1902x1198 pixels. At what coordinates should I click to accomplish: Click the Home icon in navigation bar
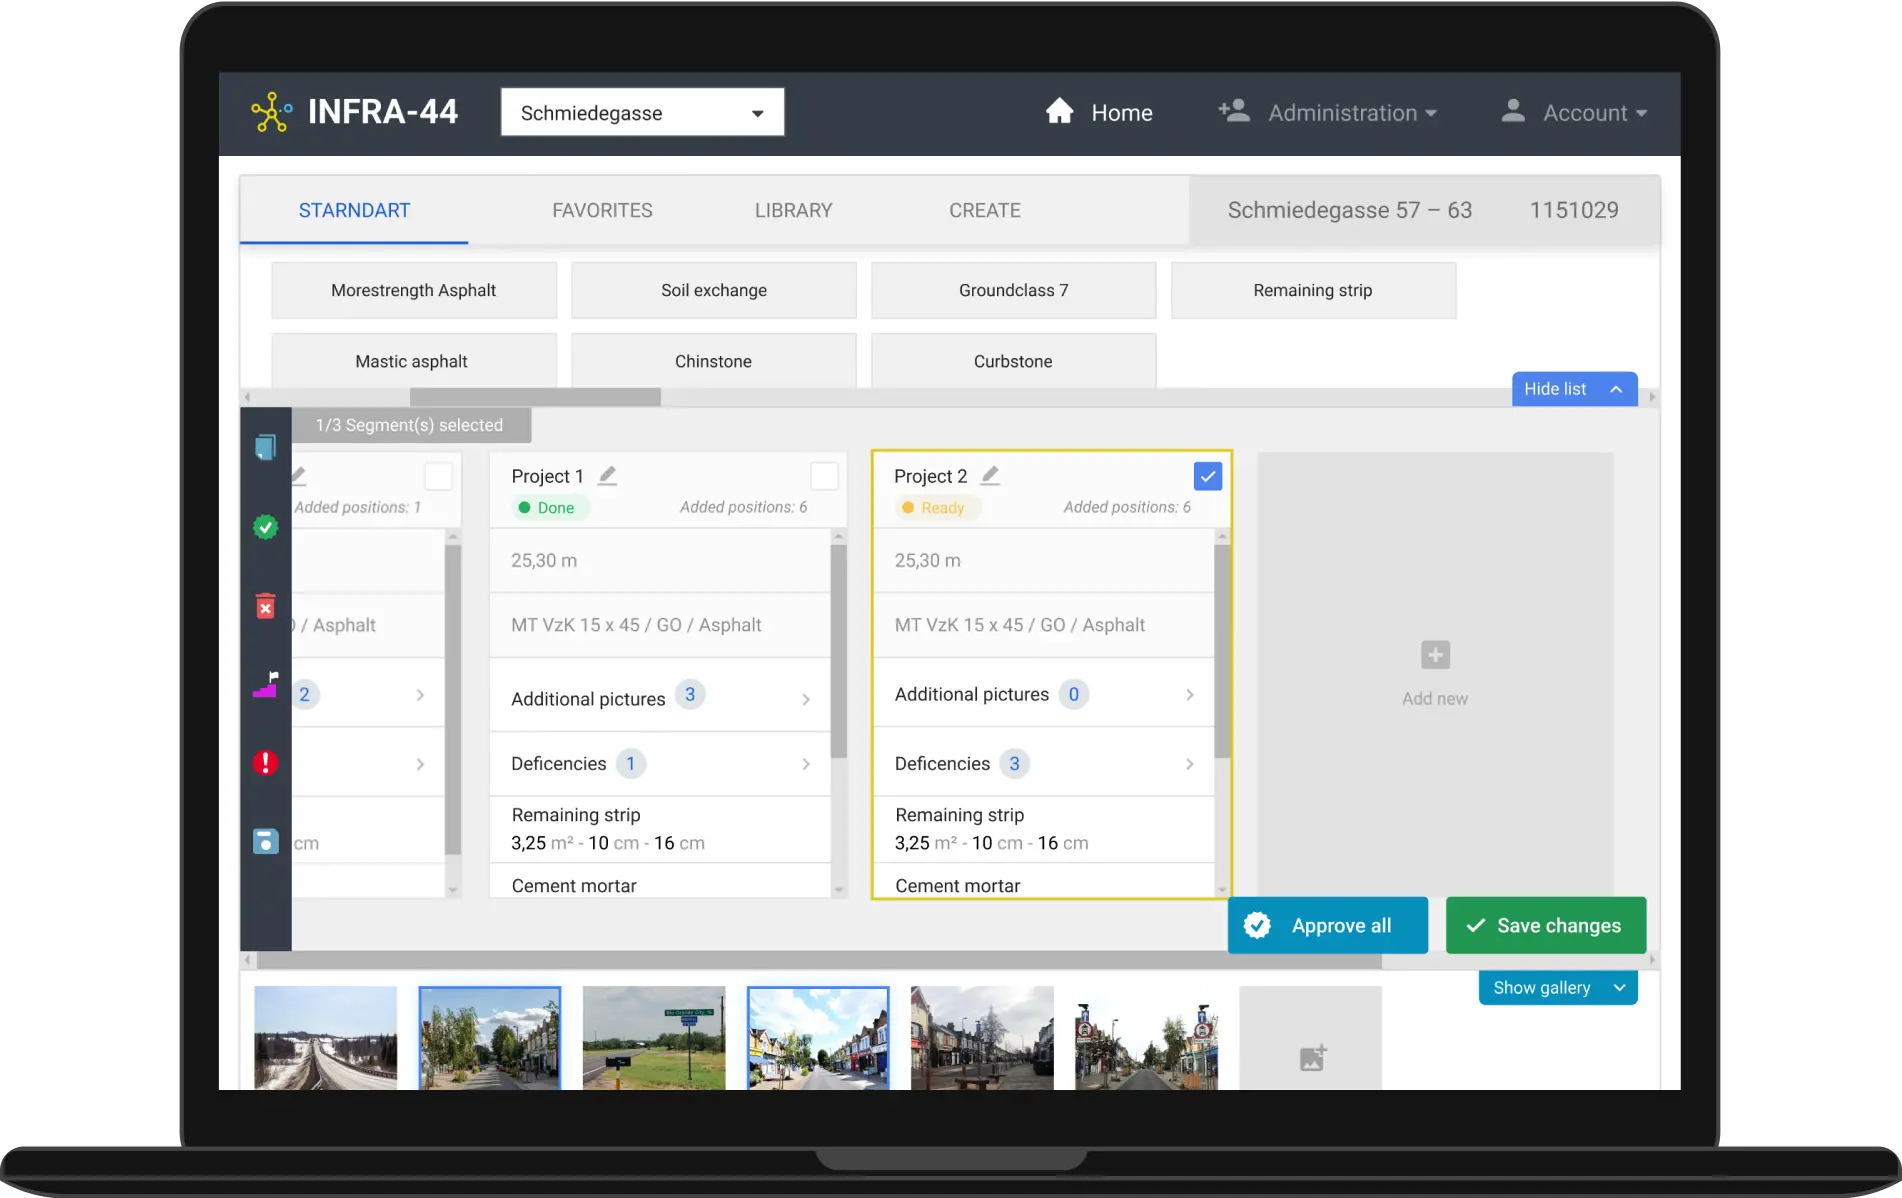tap(1059, 112)
